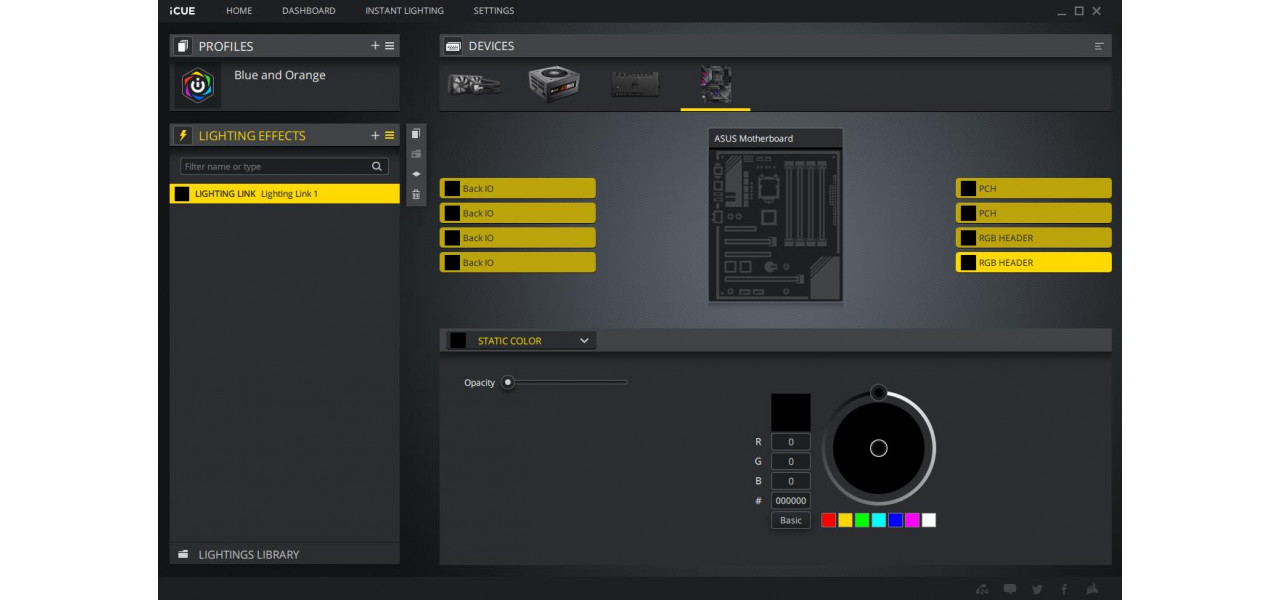Click the paste icon in vertical toolbar
The width and height of the screenshot is (1280, 600).
[416, 154]
